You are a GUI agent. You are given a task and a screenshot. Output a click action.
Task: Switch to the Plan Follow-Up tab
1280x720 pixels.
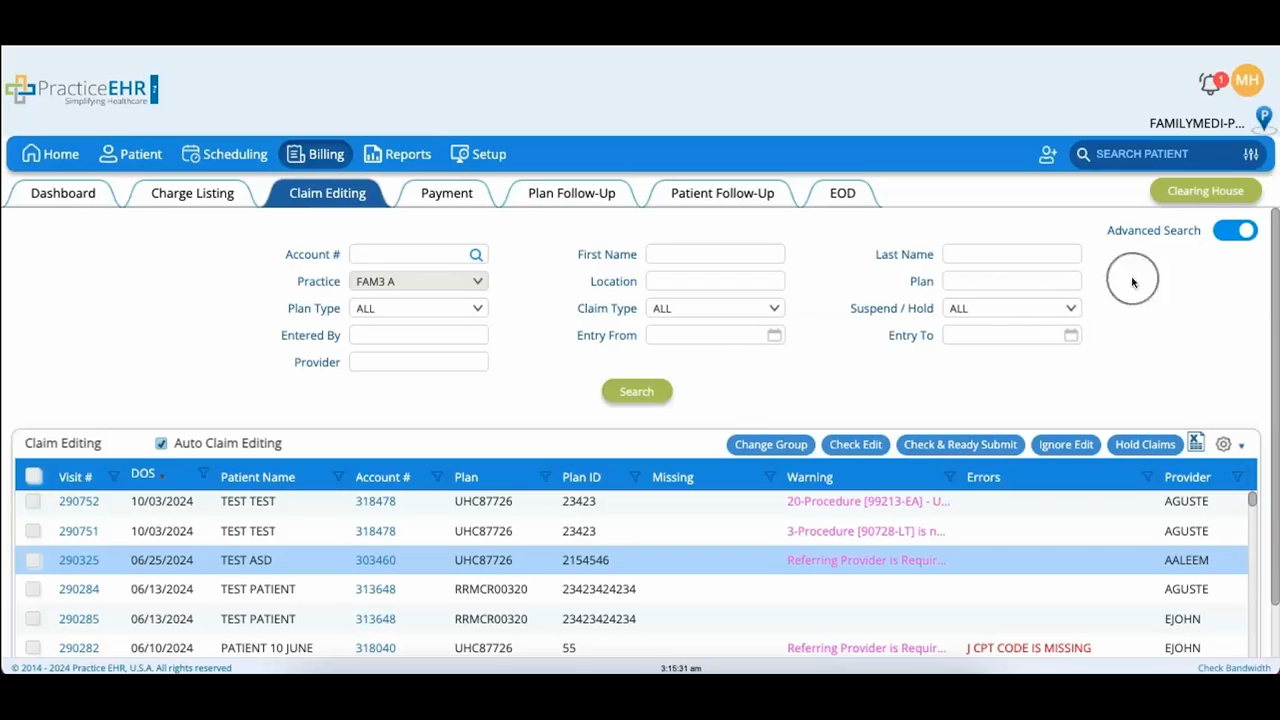click(572, 193)
